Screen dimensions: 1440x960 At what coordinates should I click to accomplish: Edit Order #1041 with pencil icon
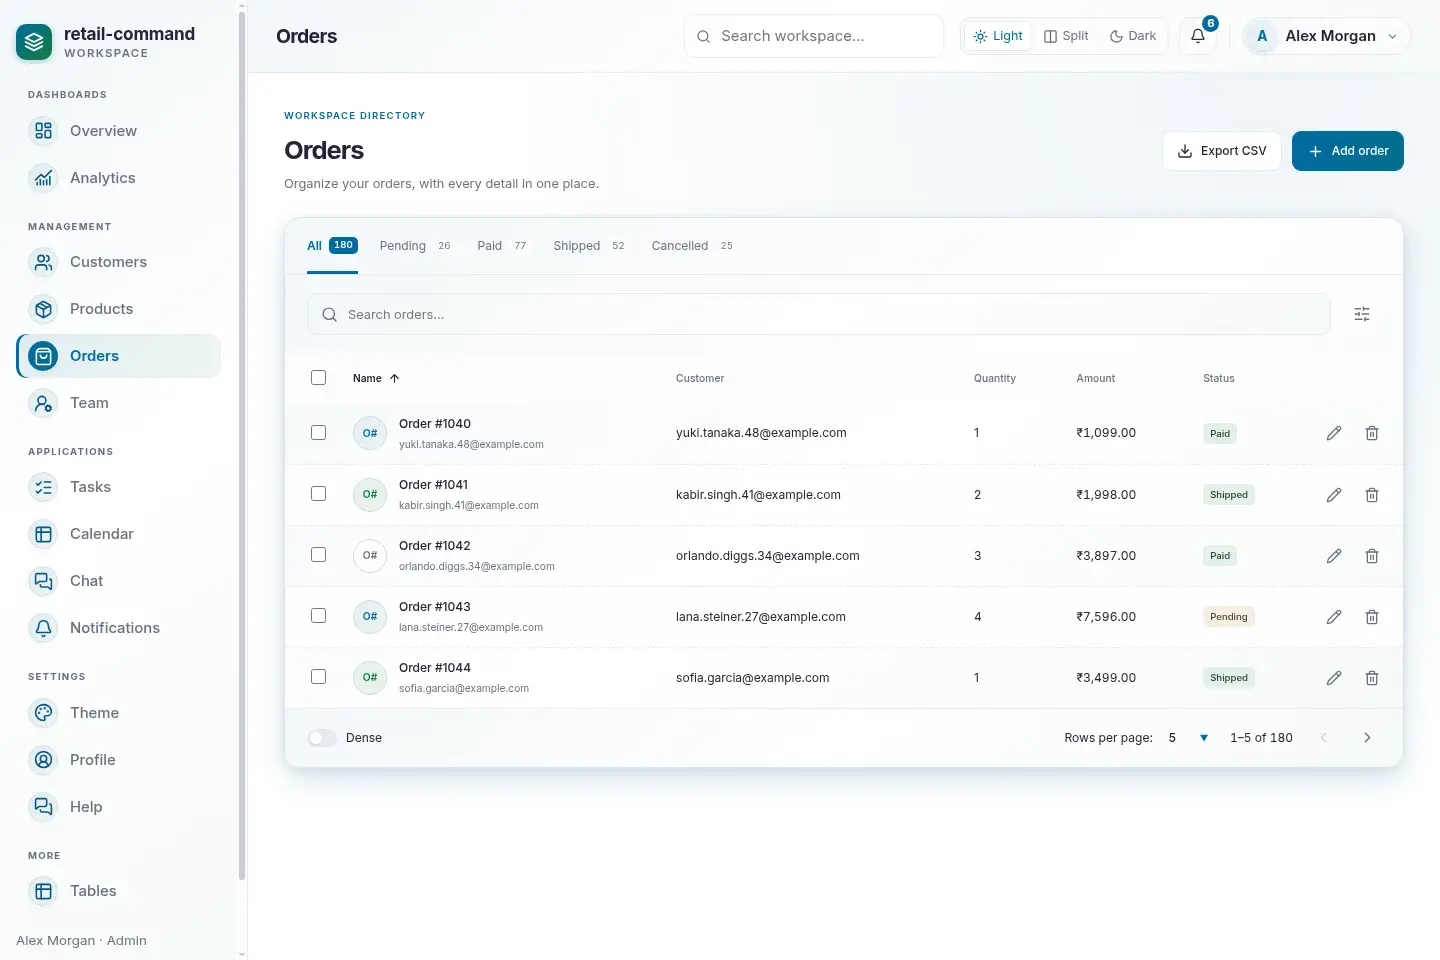1334,495
